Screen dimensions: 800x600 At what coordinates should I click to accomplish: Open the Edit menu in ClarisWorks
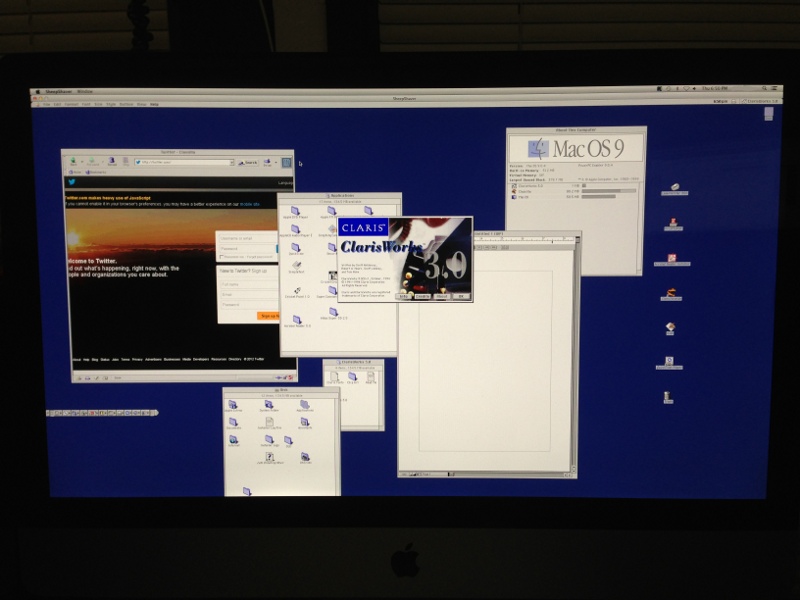click(58, 104)
